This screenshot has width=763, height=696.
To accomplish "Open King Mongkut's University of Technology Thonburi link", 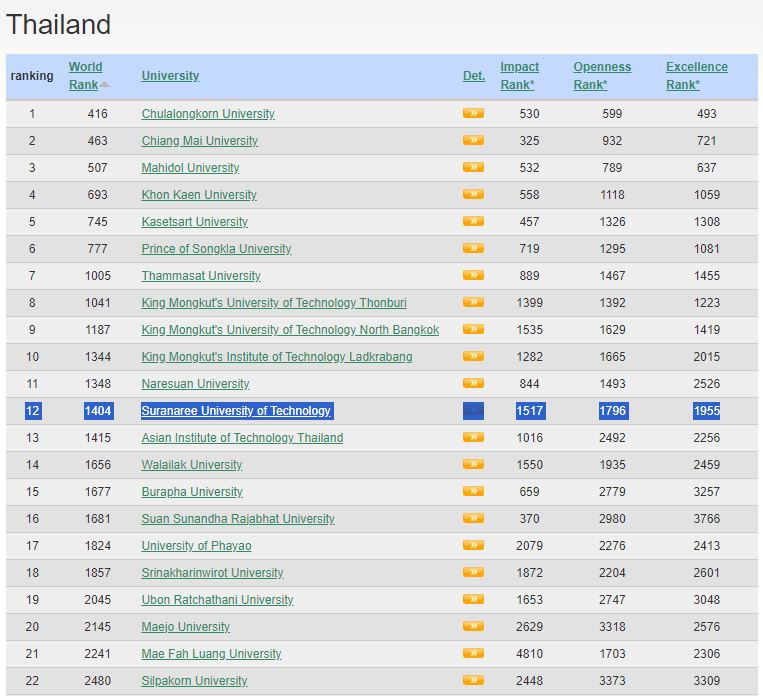I will coord(274,303).
